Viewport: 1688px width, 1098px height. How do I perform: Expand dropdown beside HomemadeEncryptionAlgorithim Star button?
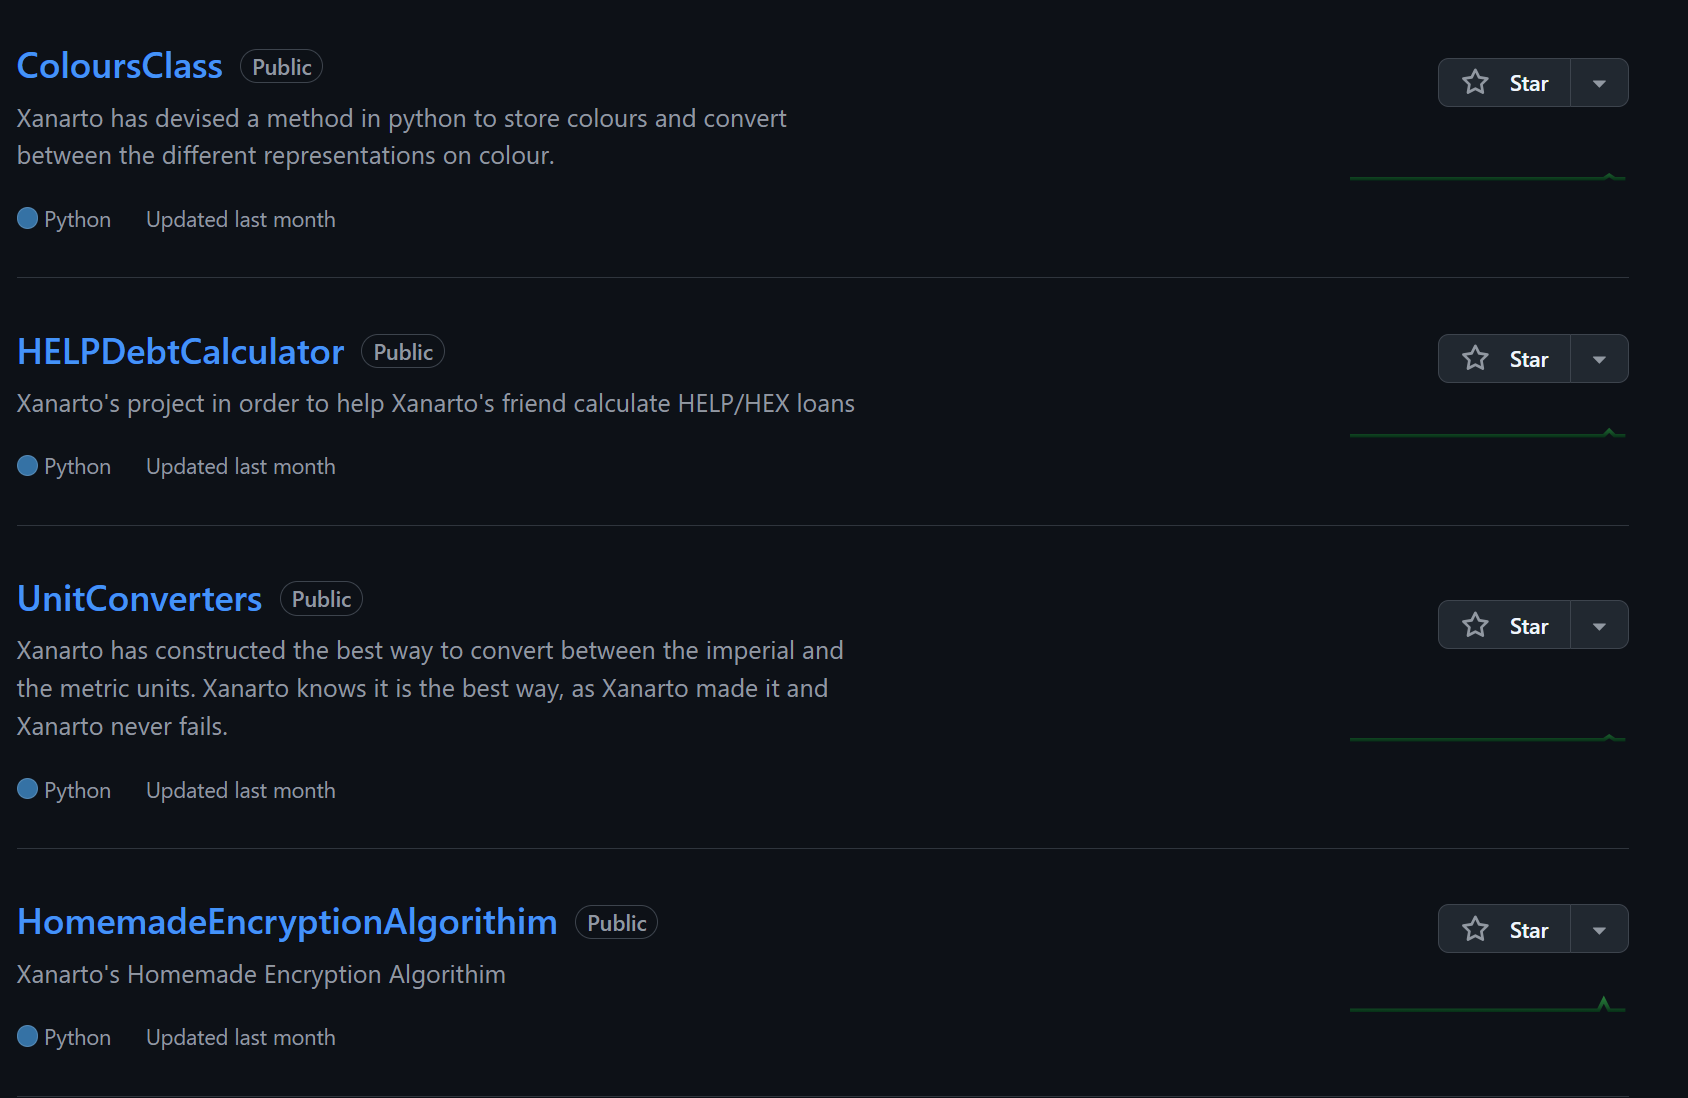tap(1599, 930)
